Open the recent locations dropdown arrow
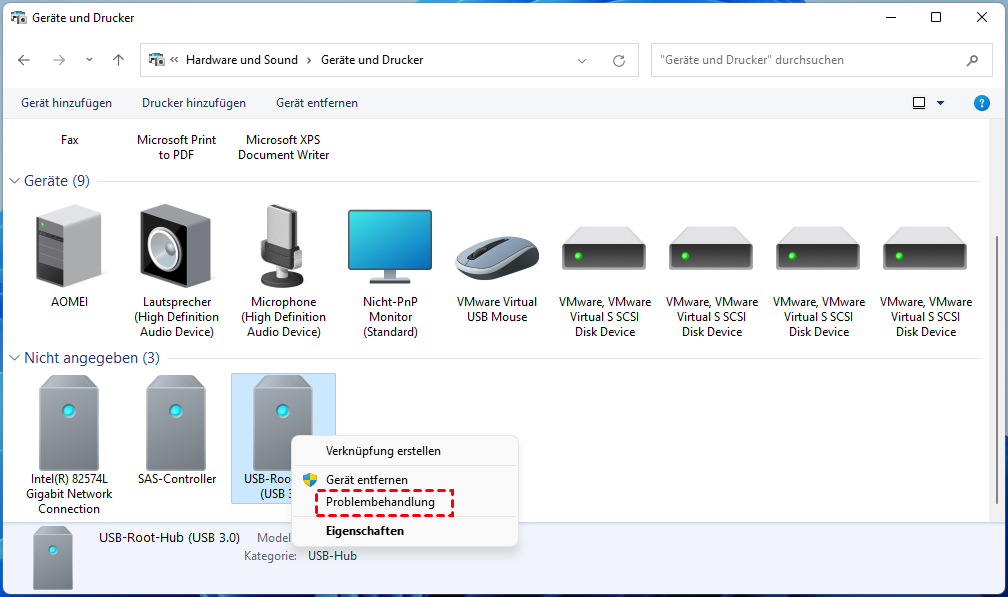The image size is (1008, 597). coord(89,60)
